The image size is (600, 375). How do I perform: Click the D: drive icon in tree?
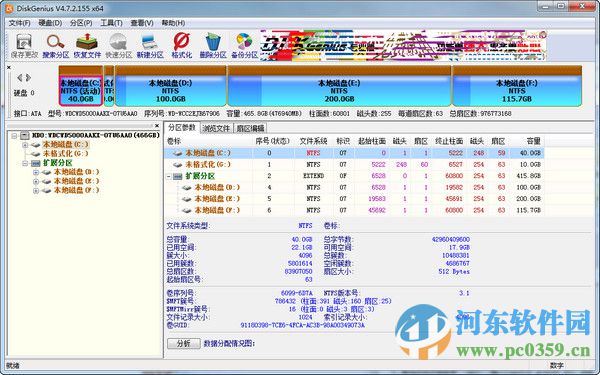click(46, 172)
